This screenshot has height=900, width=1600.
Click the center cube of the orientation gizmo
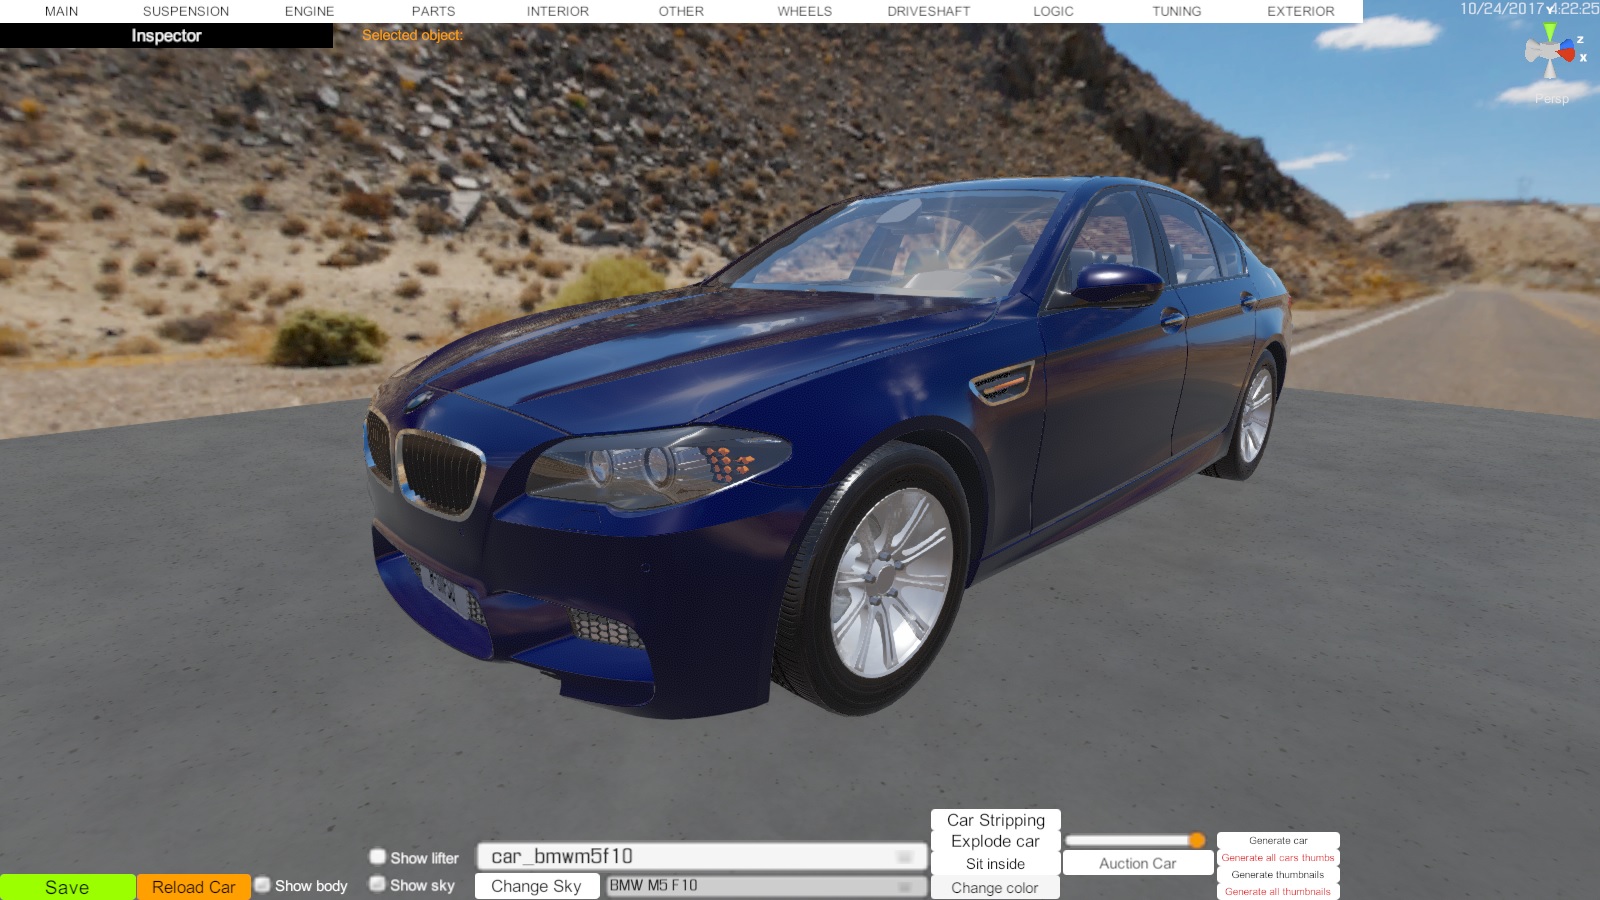1549,52
